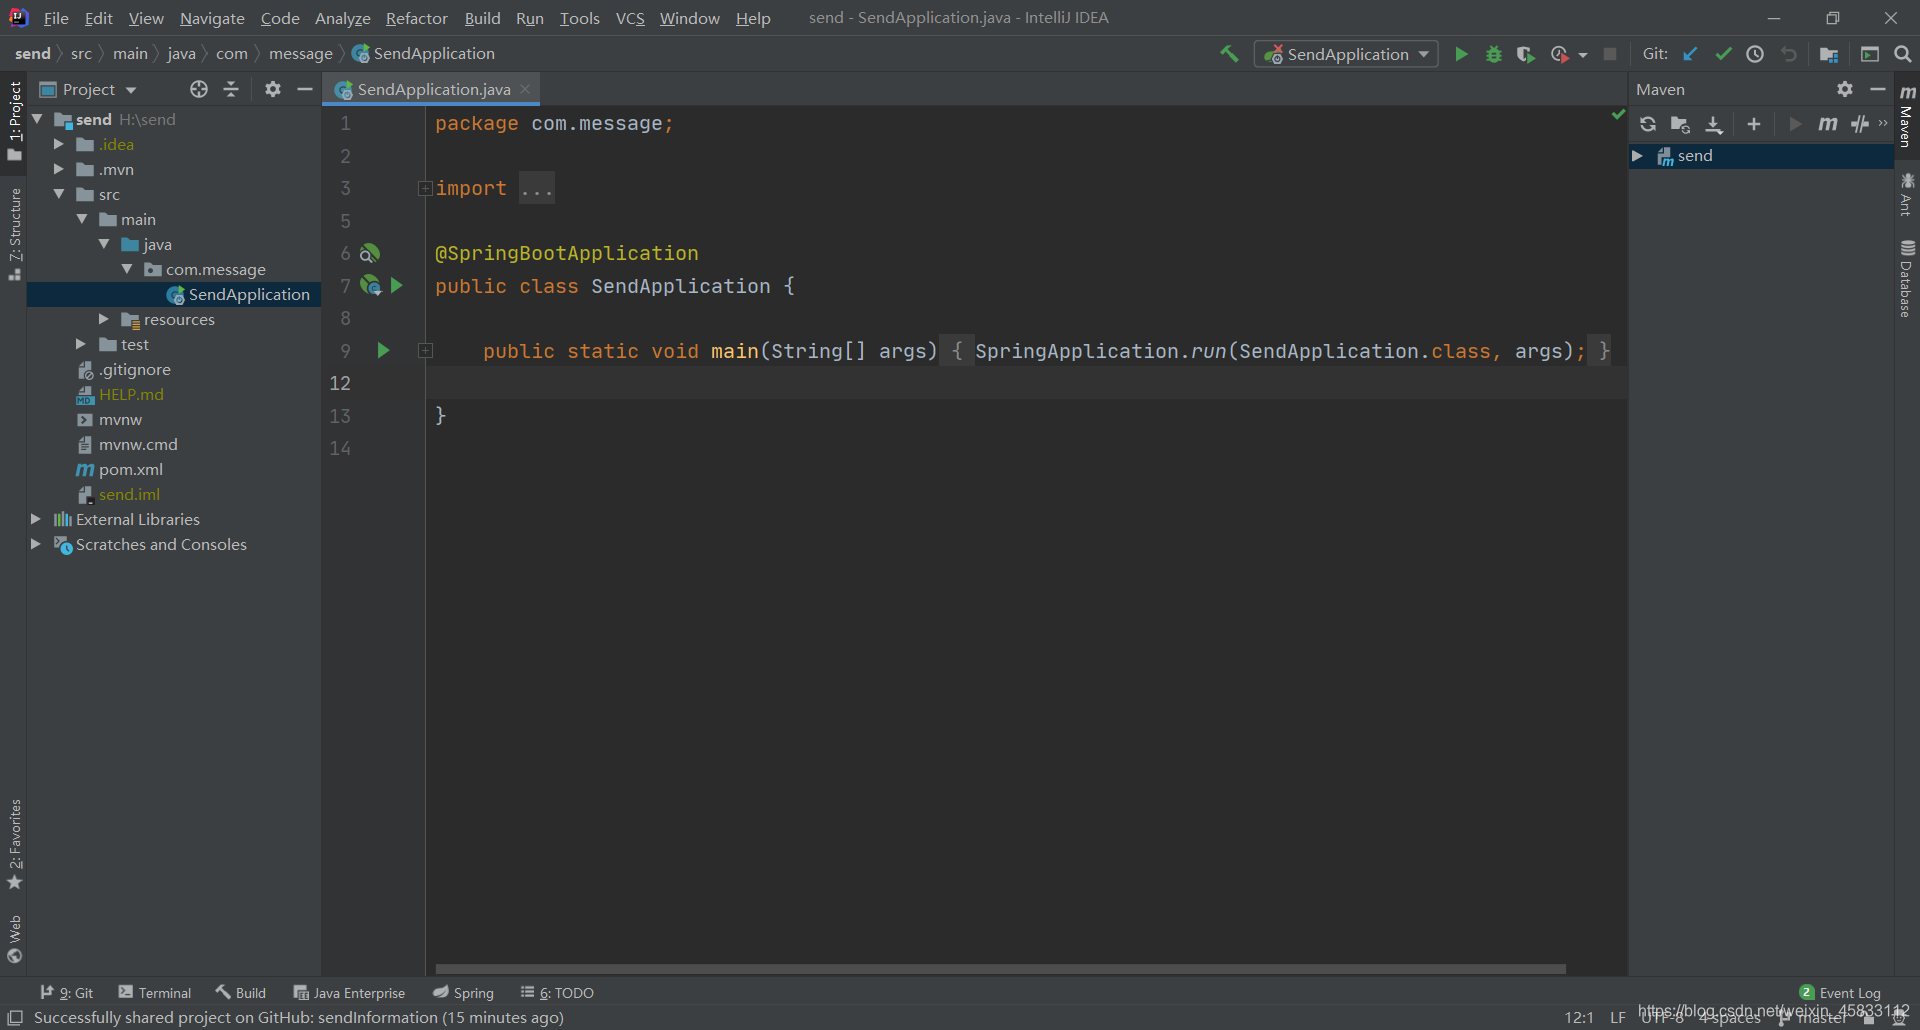The image size is (1920, 1030).
Task: Open the Spring tool window
Action: (x=464, y=992)
